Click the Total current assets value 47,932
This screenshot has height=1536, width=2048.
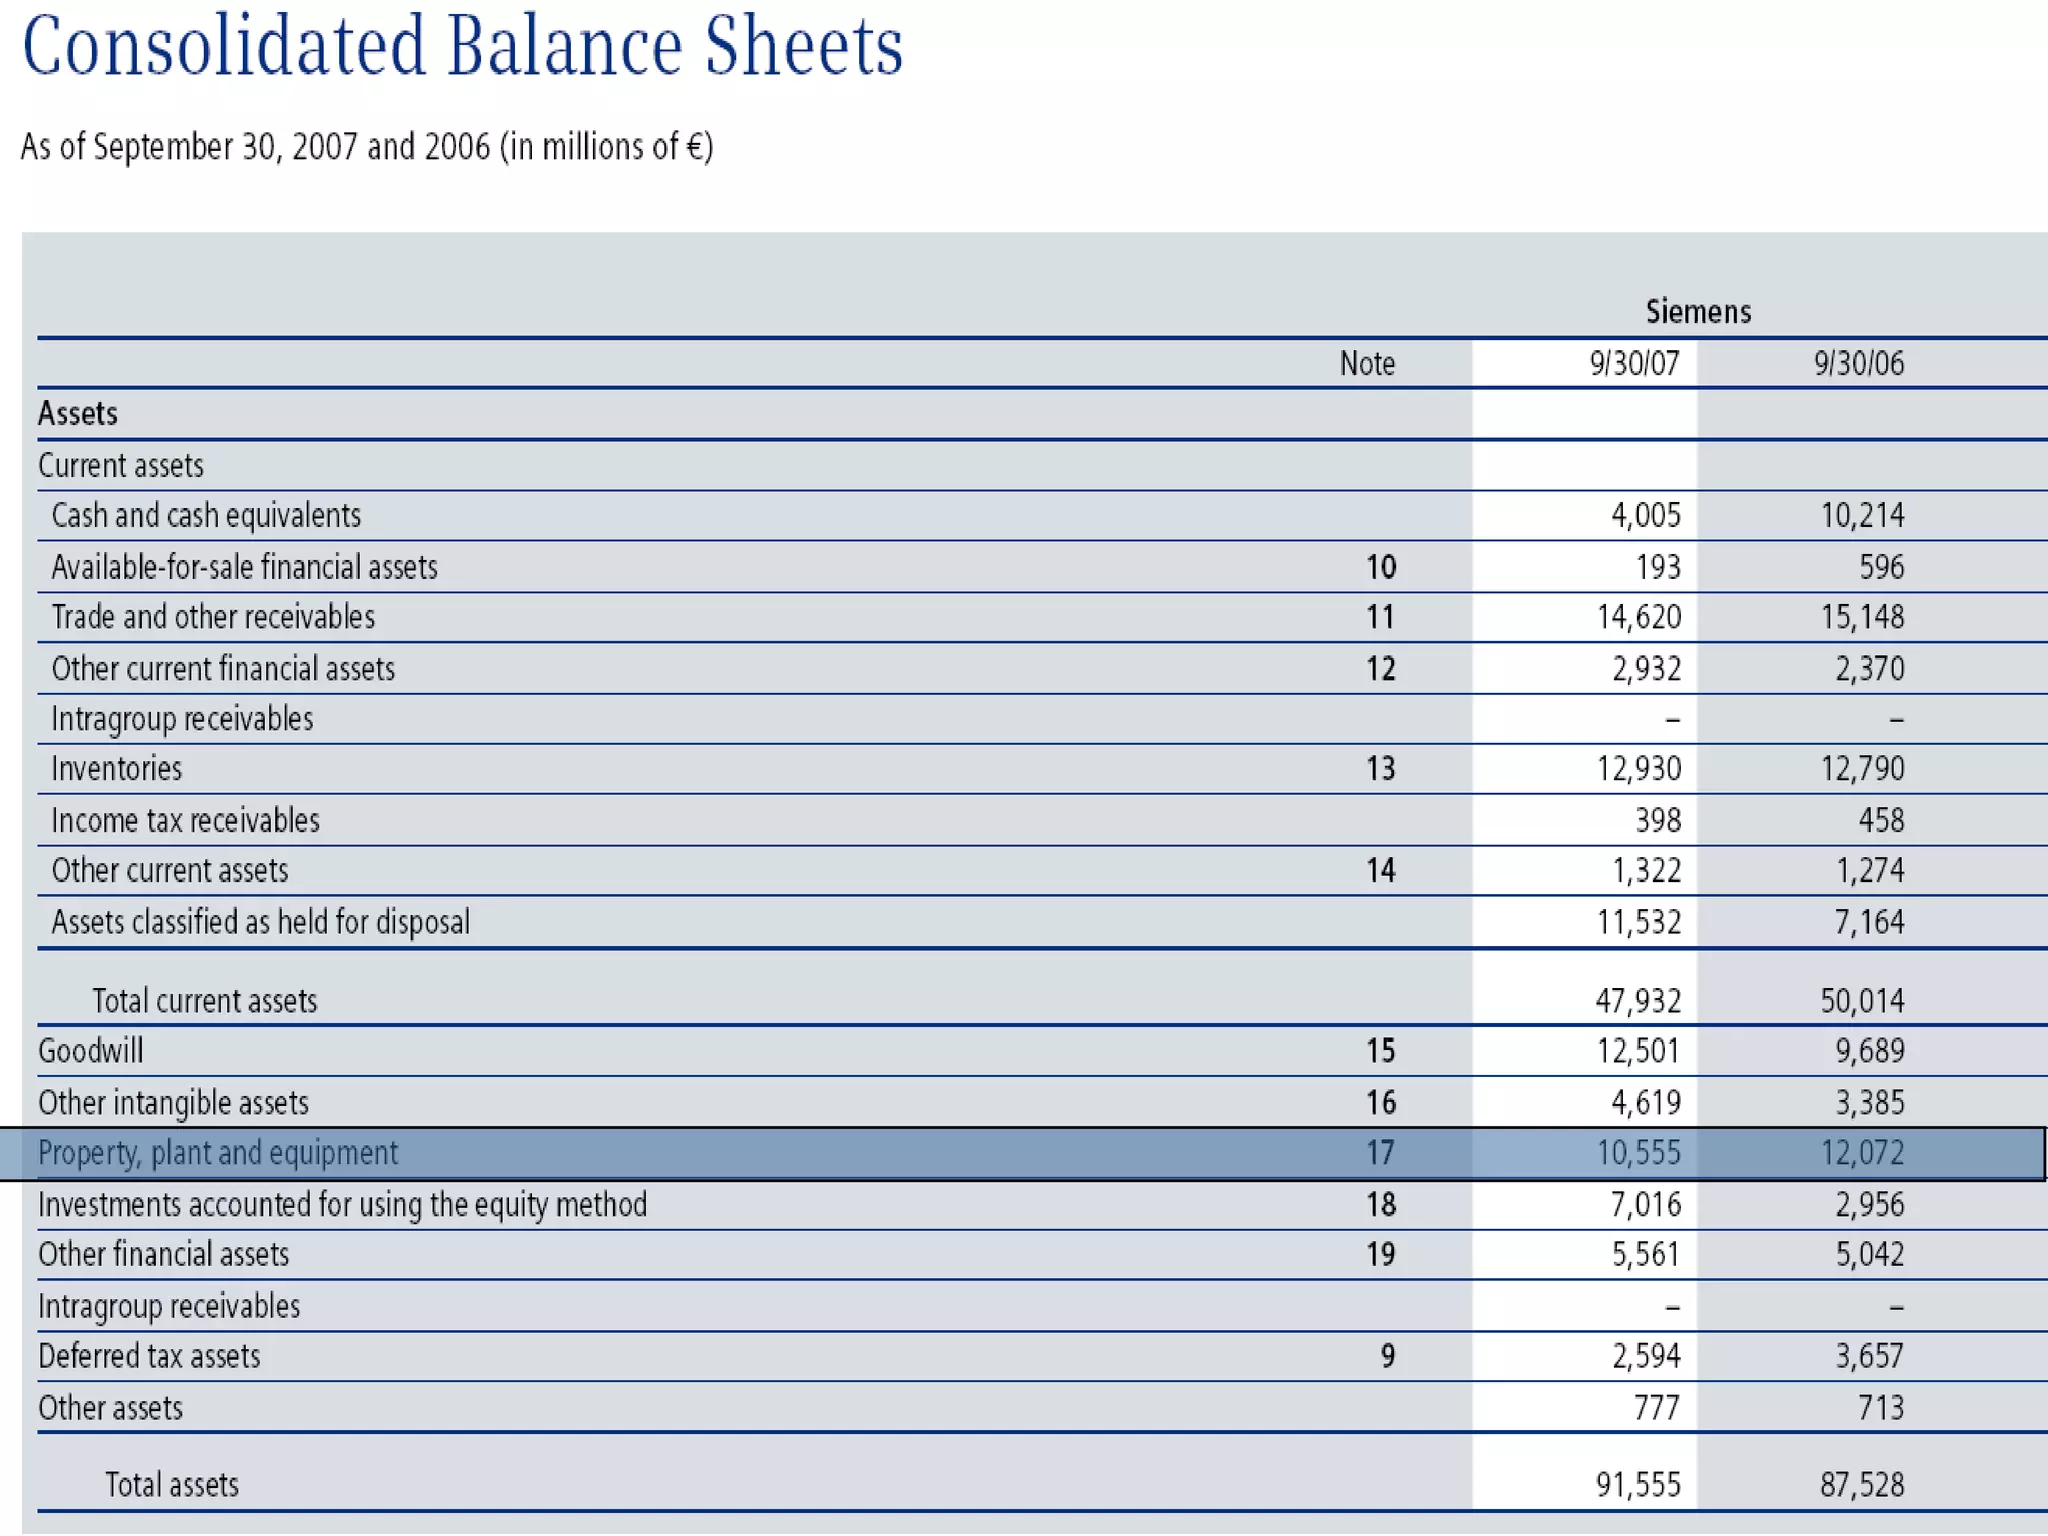pyautogui.click(x=1638, y=1000)
